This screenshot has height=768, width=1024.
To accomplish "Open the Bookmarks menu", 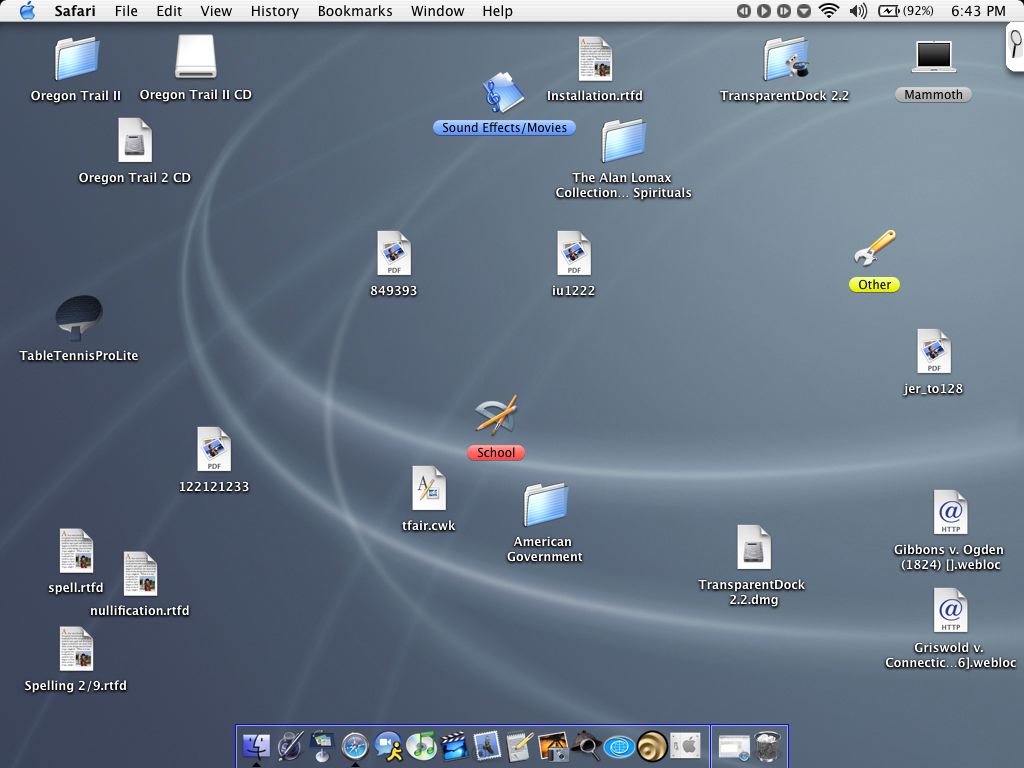I will [x=355, y=11].
